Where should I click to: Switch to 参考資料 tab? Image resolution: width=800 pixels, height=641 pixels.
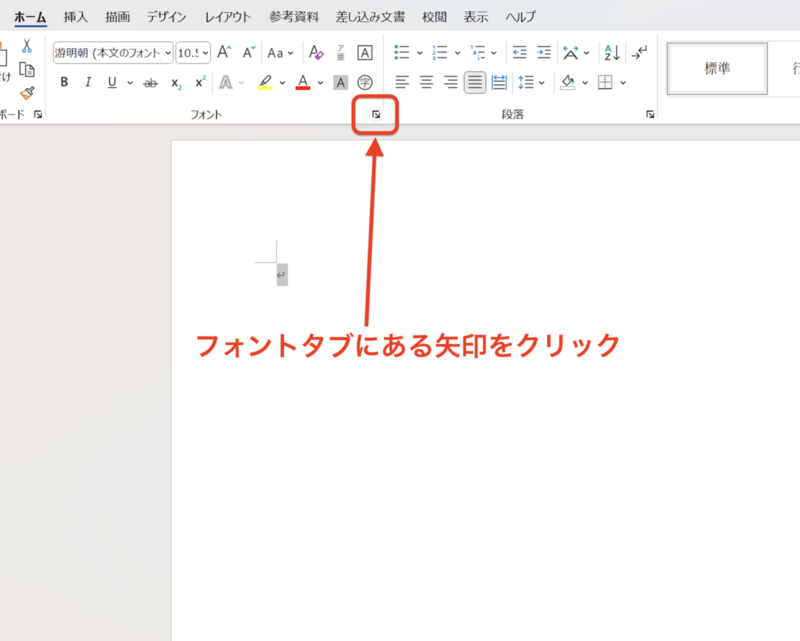(x=294, y=17)
